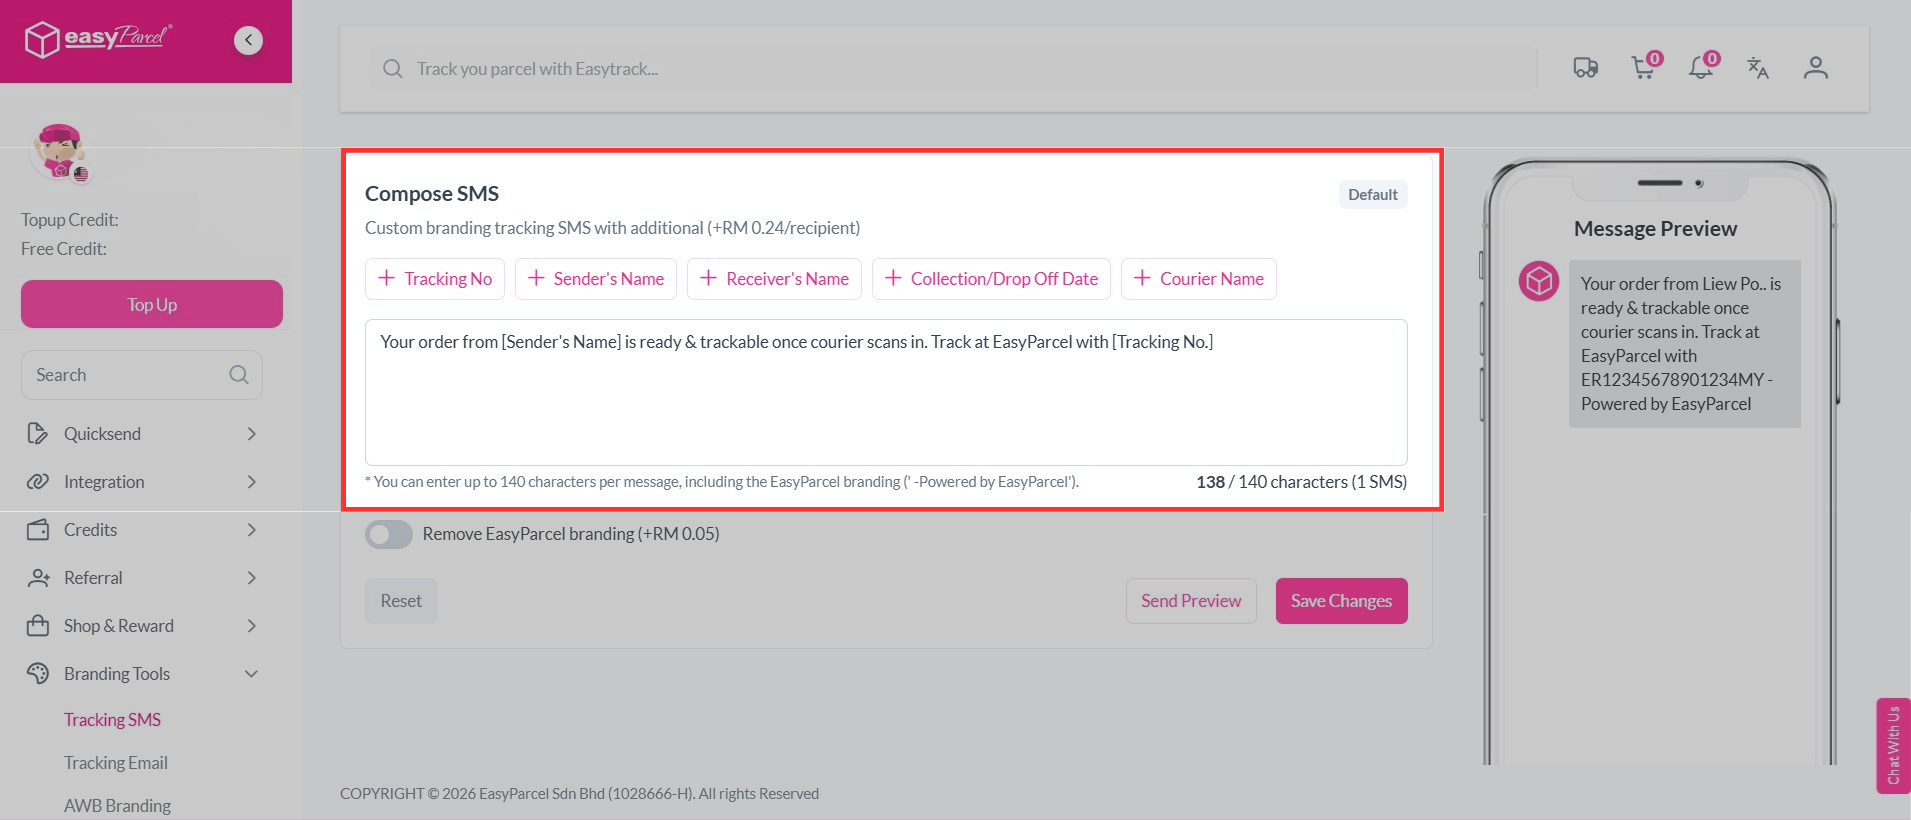Screen dimensions: 1911x820
Task: Expand the Integration menu chevron
Action: [x=252, y=482]
